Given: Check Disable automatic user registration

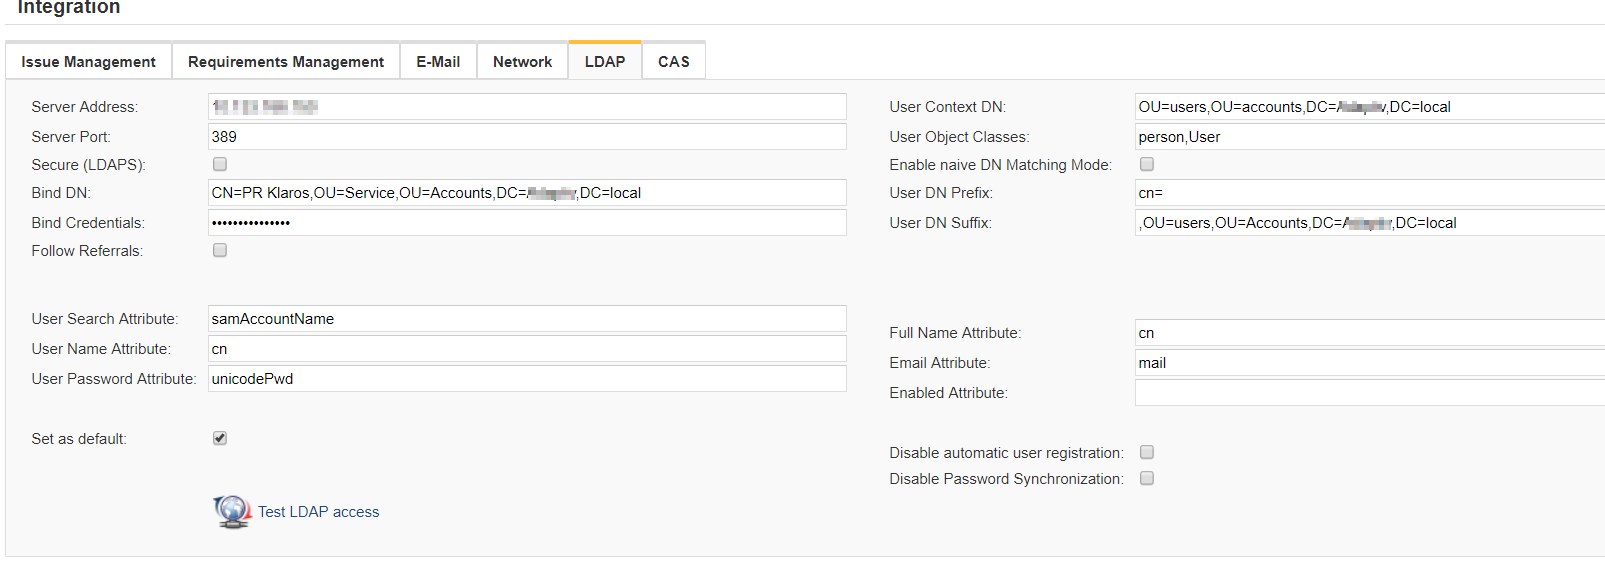Looking at the screenshot, I should pyautogui.click(x=1147, y=452).
